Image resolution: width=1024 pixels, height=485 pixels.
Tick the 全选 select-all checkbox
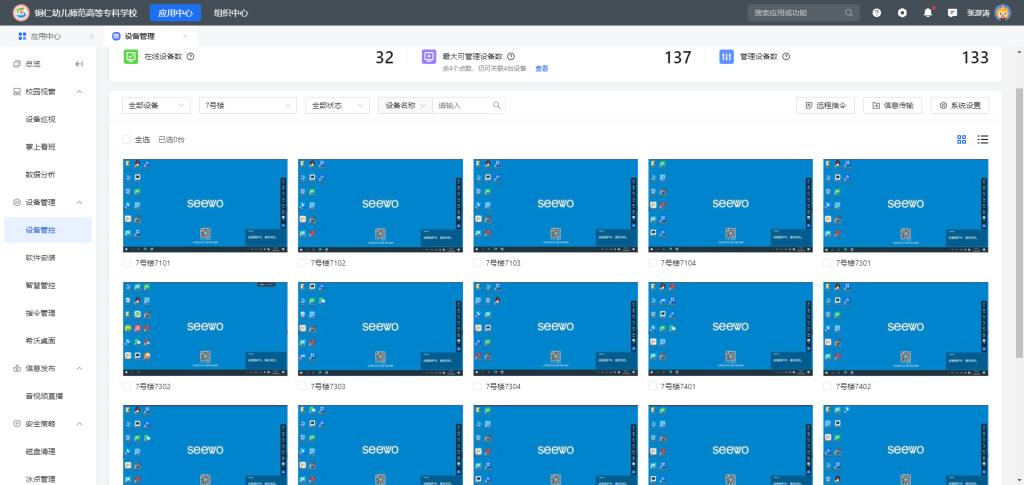127,140
